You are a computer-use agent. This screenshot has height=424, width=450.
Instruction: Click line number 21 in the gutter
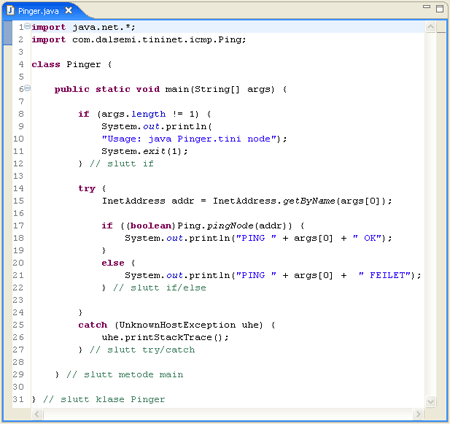18,275
